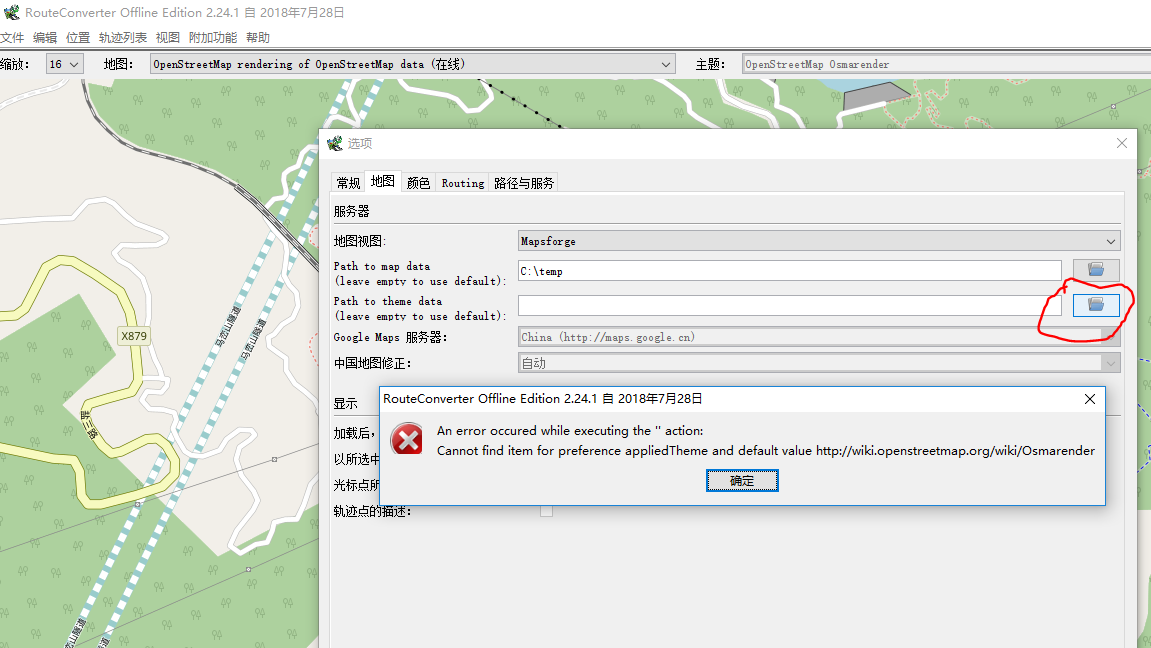Screen dimensions: 1151x648
Task: Click the Path to theme data text field
Action: coord(789,305)
